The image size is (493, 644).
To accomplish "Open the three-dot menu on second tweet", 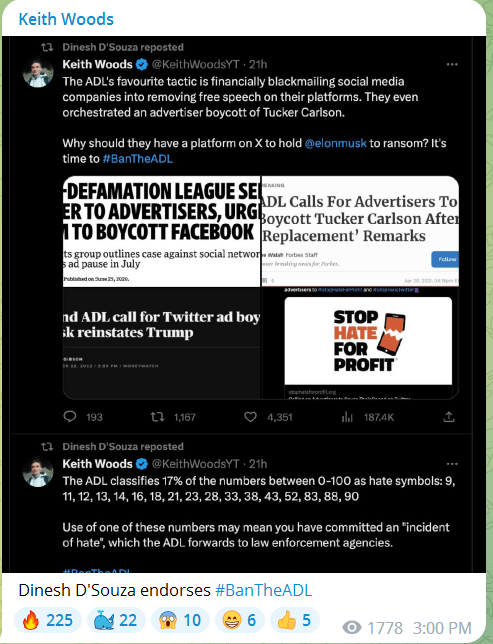I will 452,464.
